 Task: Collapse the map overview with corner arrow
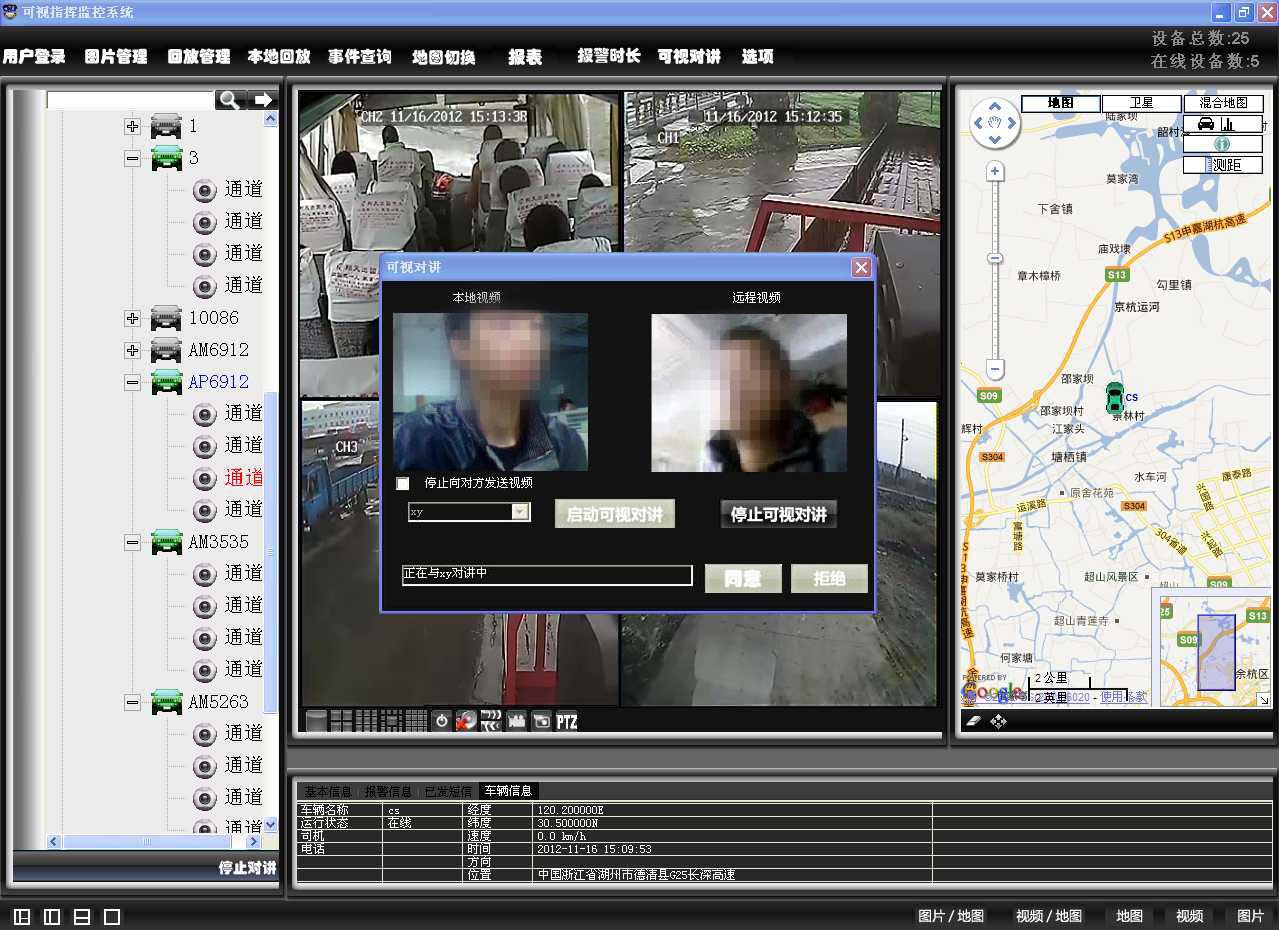(x=1264, y=700)
